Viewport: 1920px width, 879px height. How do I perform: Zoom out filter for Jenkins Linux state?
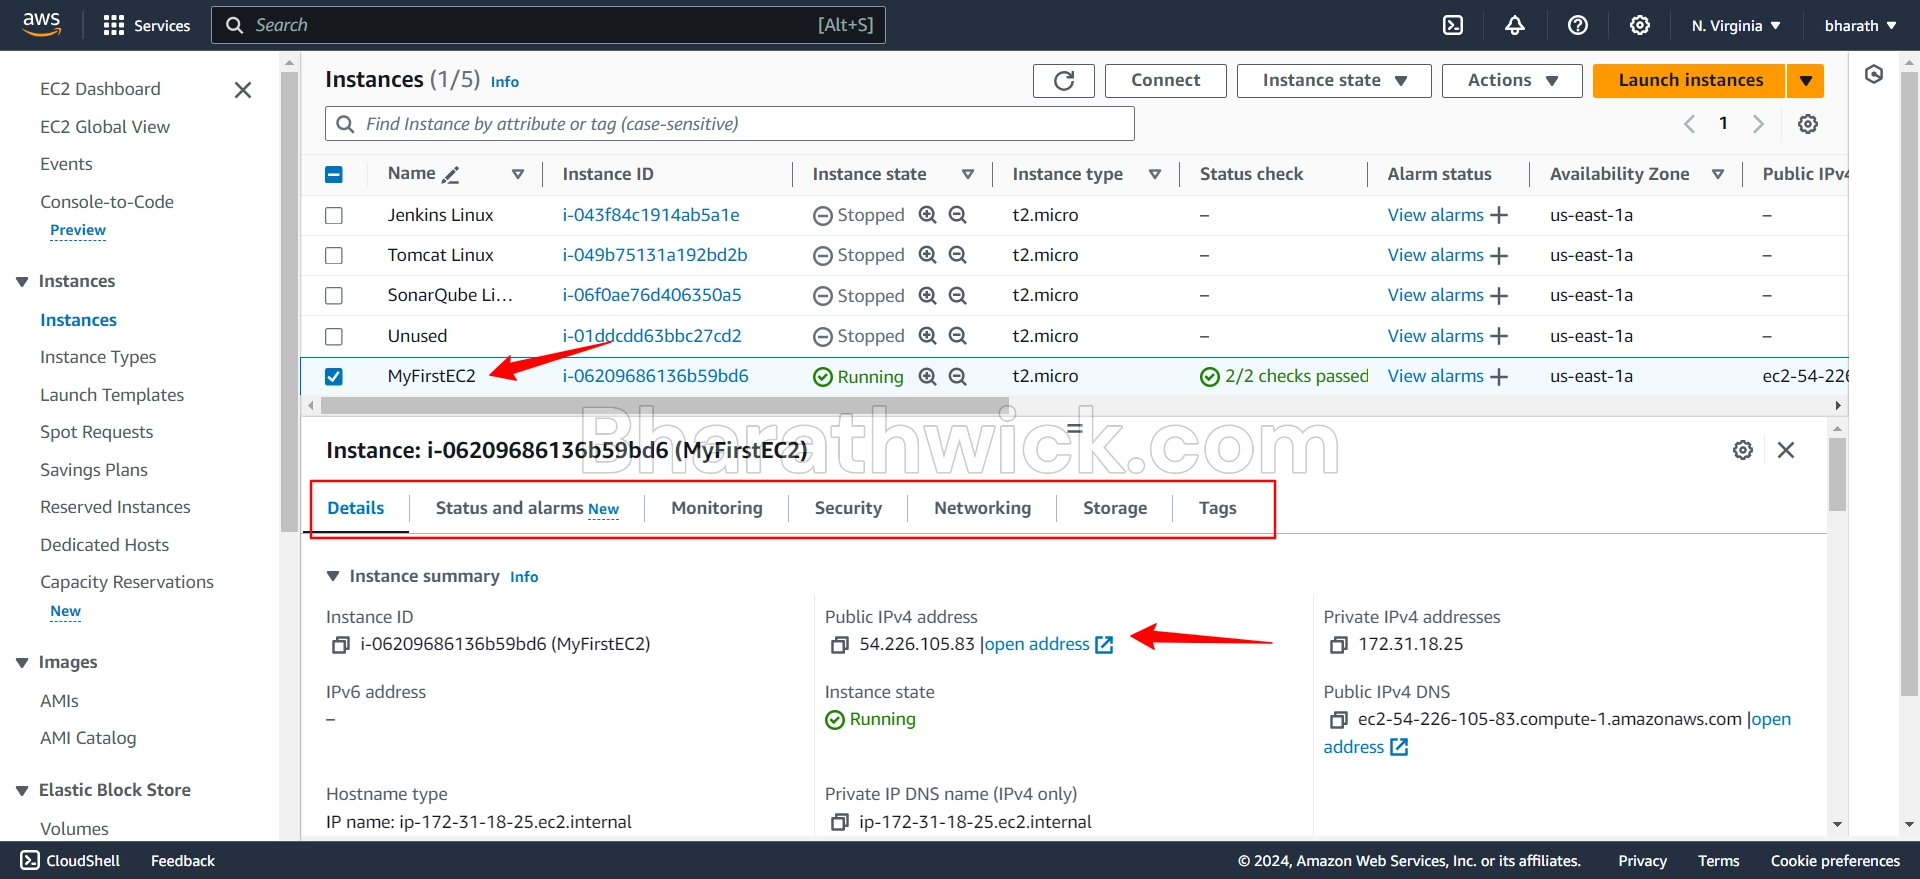coord(958,215)
